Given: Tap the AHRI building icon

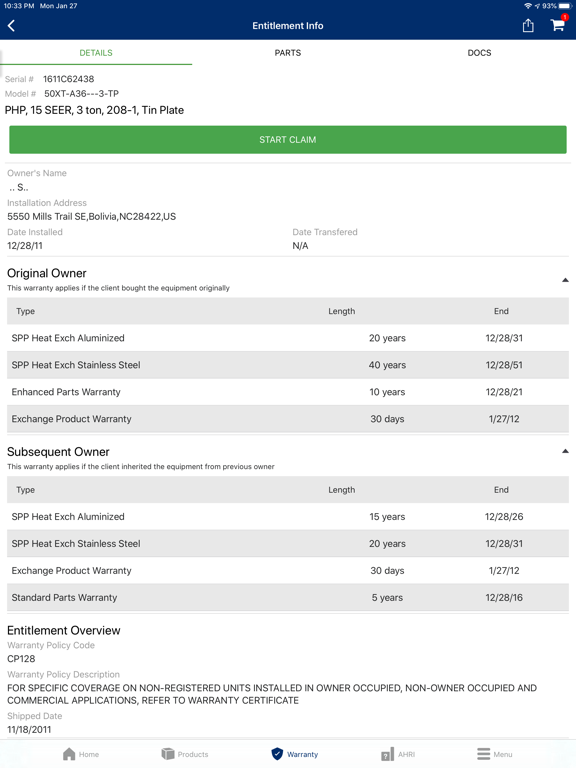Looking at the screenshot, I should [x=387, y=754].
